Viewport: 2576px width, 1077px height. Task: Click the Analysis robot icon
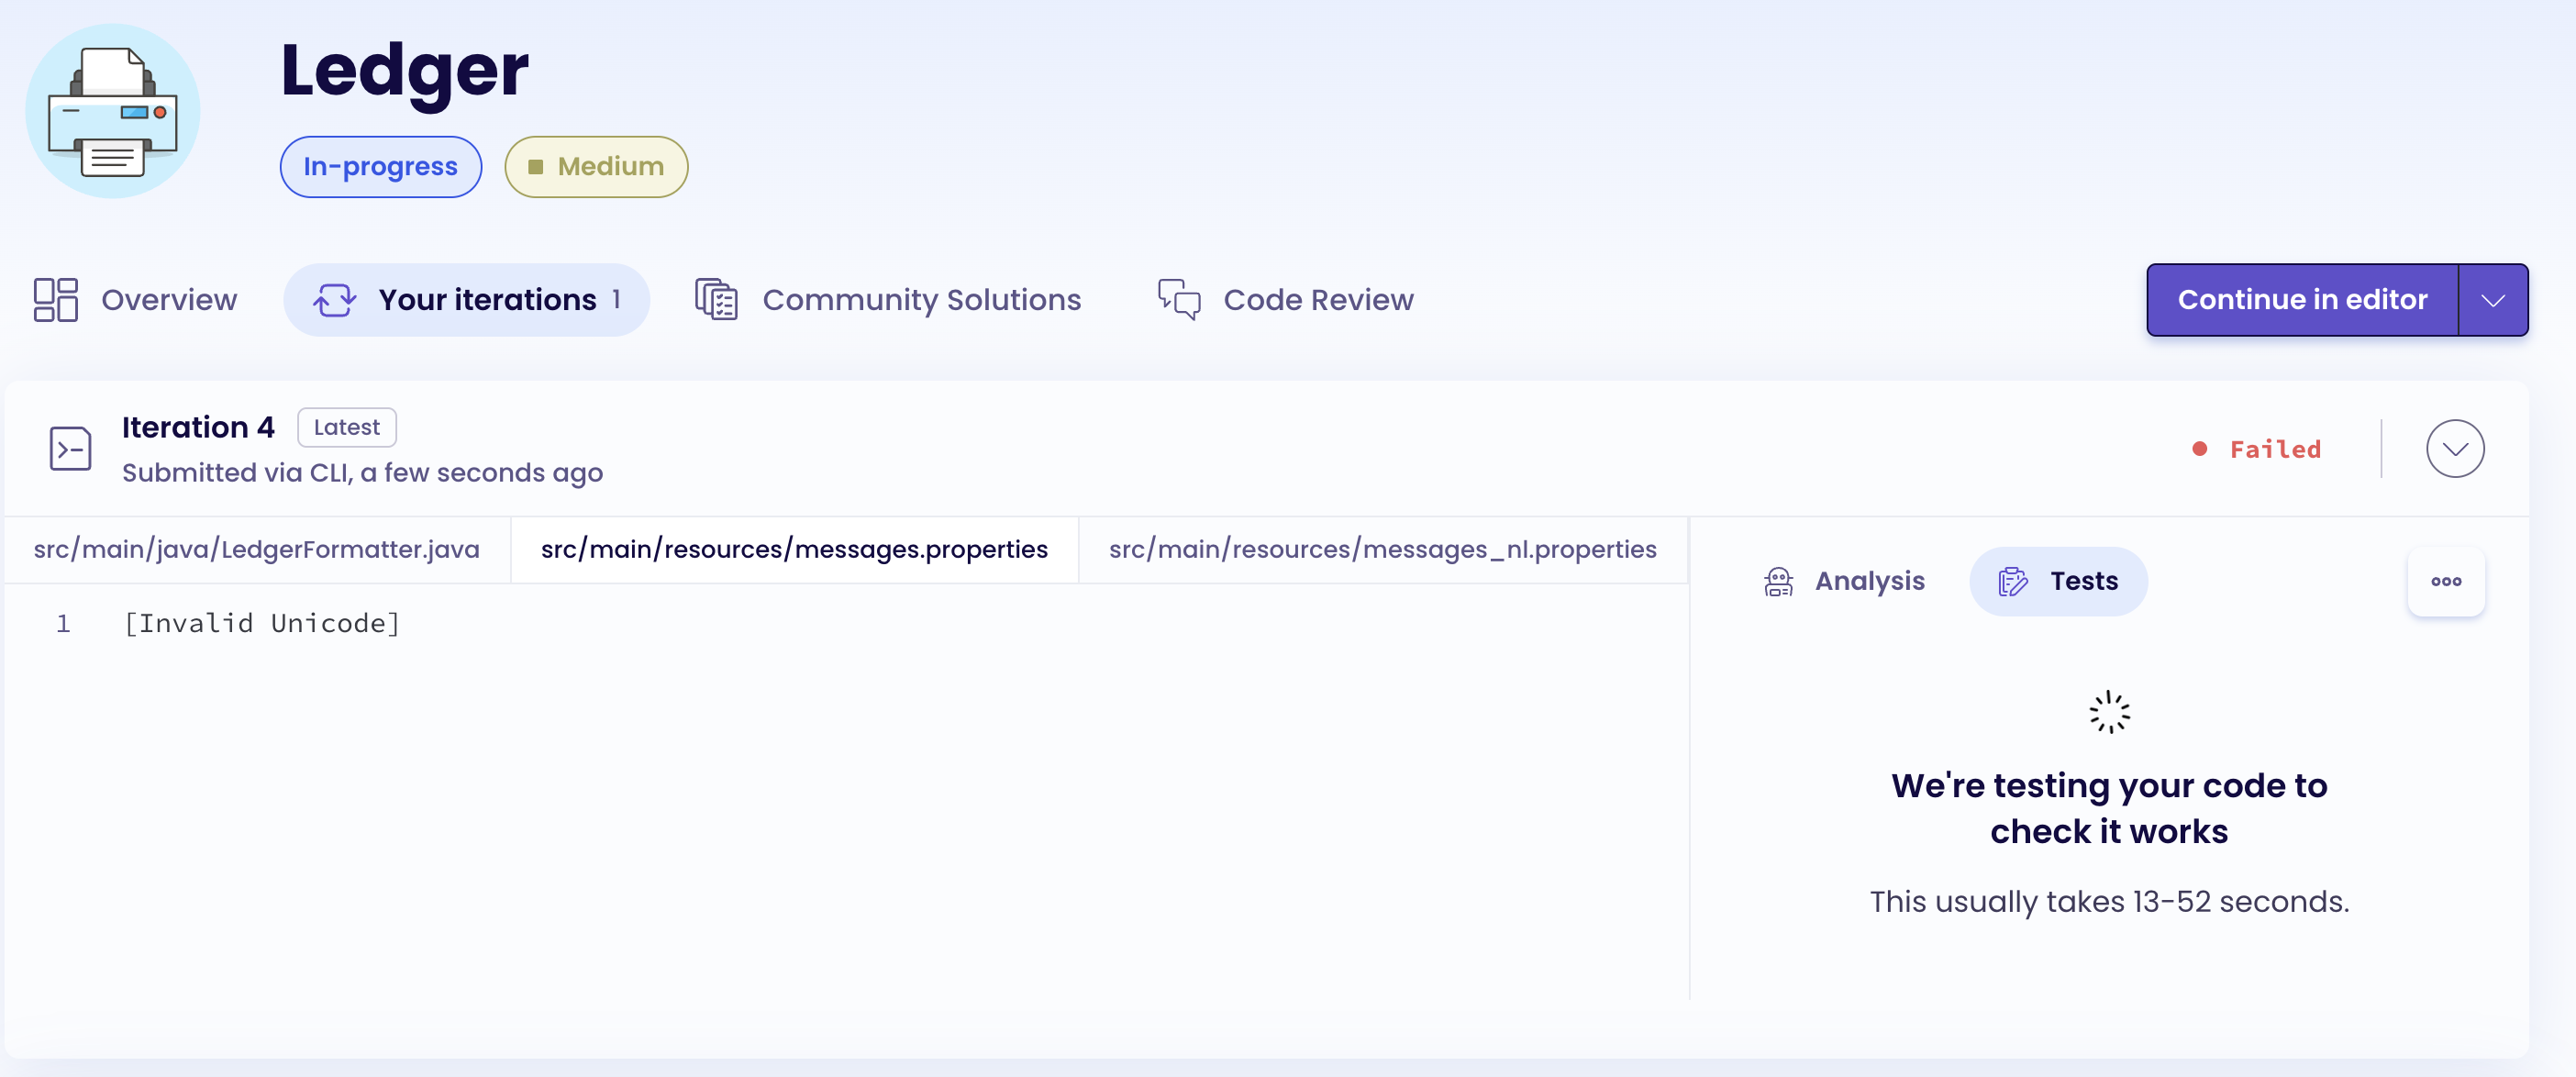[x=1778, y=582]
